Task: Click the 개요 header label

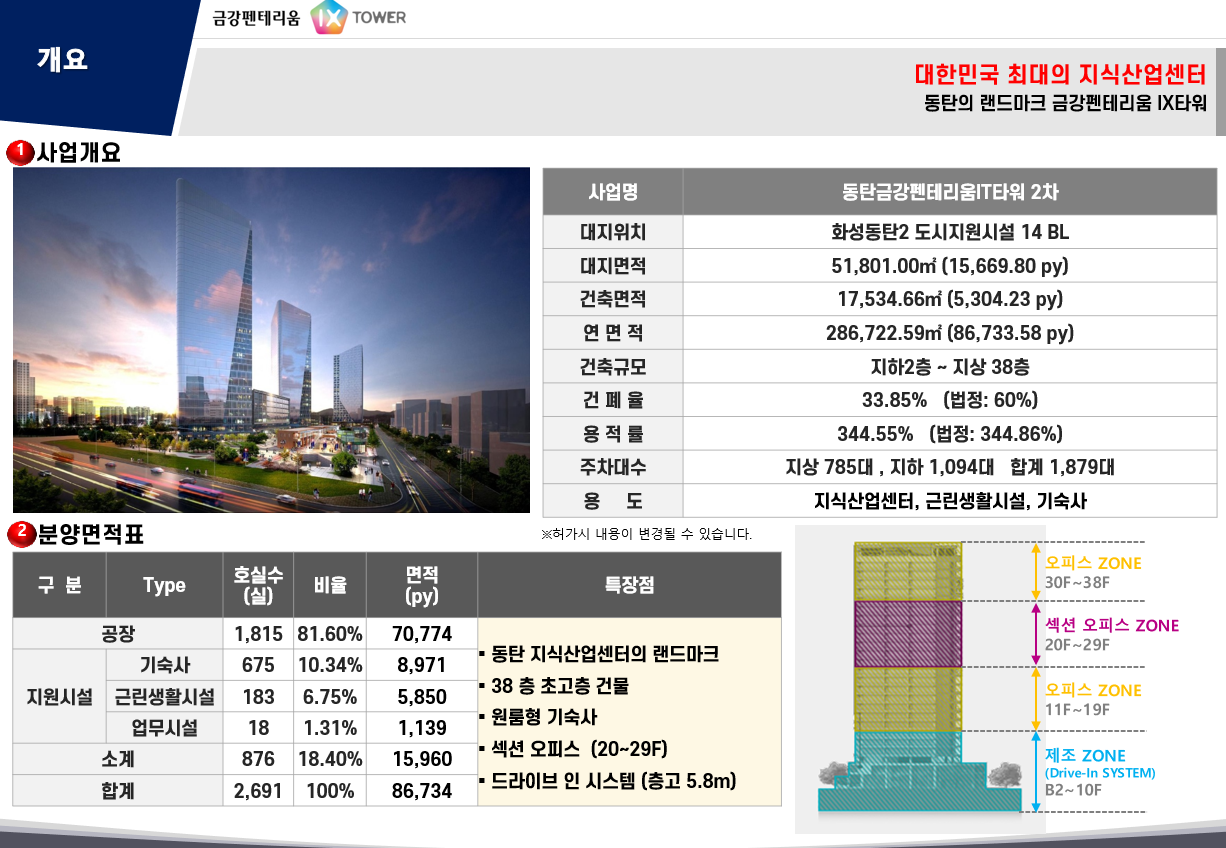Action: click(62, 59)
